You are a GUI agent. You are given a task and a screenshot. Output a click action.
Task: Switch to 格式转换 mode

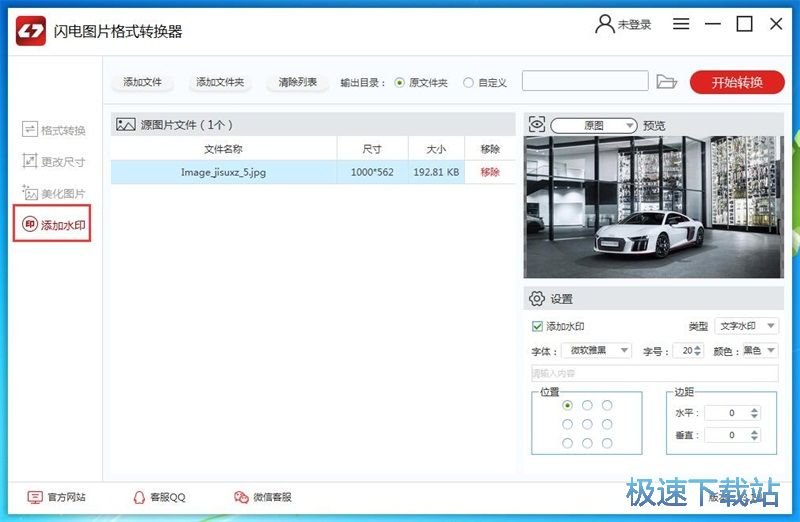pos(54,130)
